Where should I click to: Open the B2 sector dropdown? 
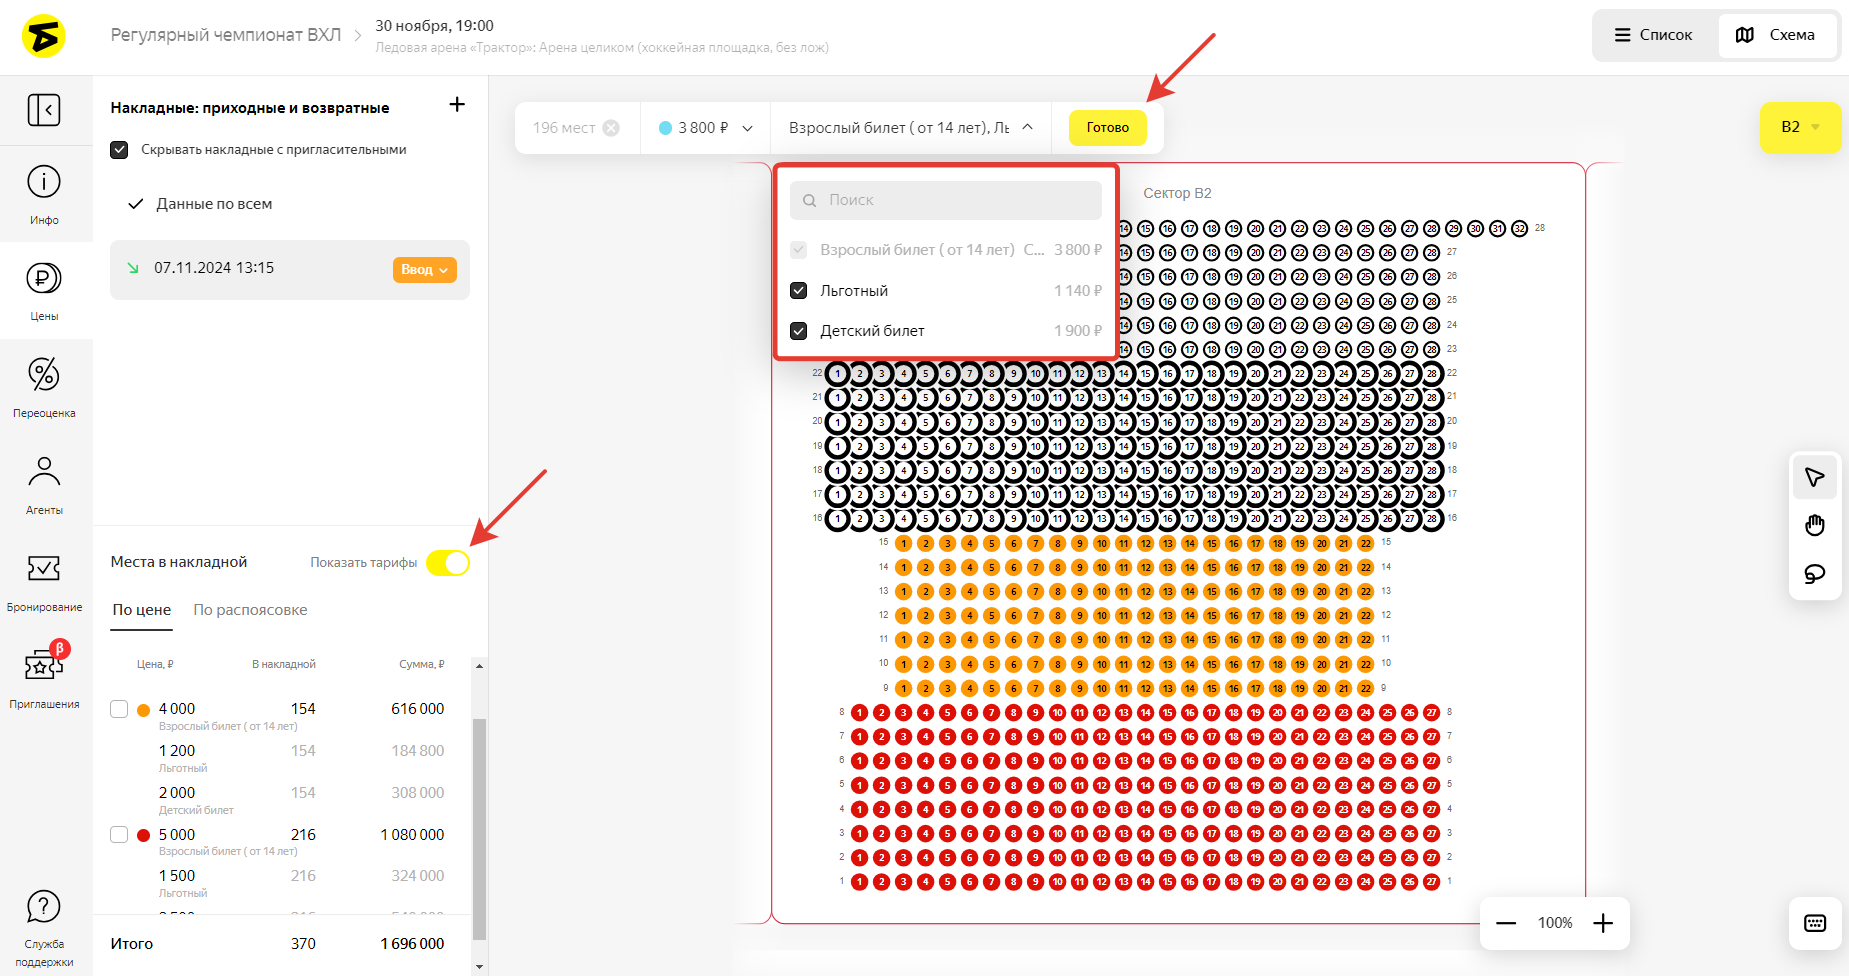point(1799,127)
